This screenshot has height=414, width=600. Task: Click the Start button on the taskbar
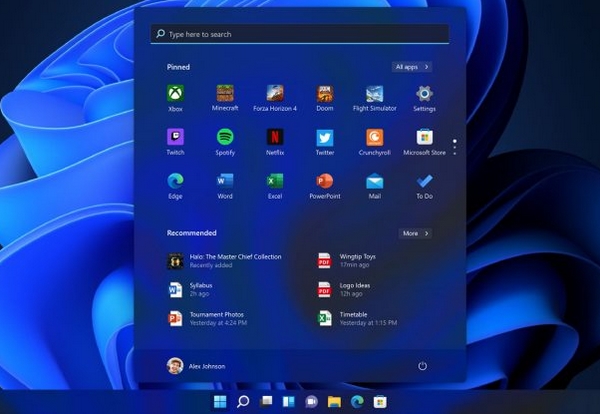tap(220, 401)
